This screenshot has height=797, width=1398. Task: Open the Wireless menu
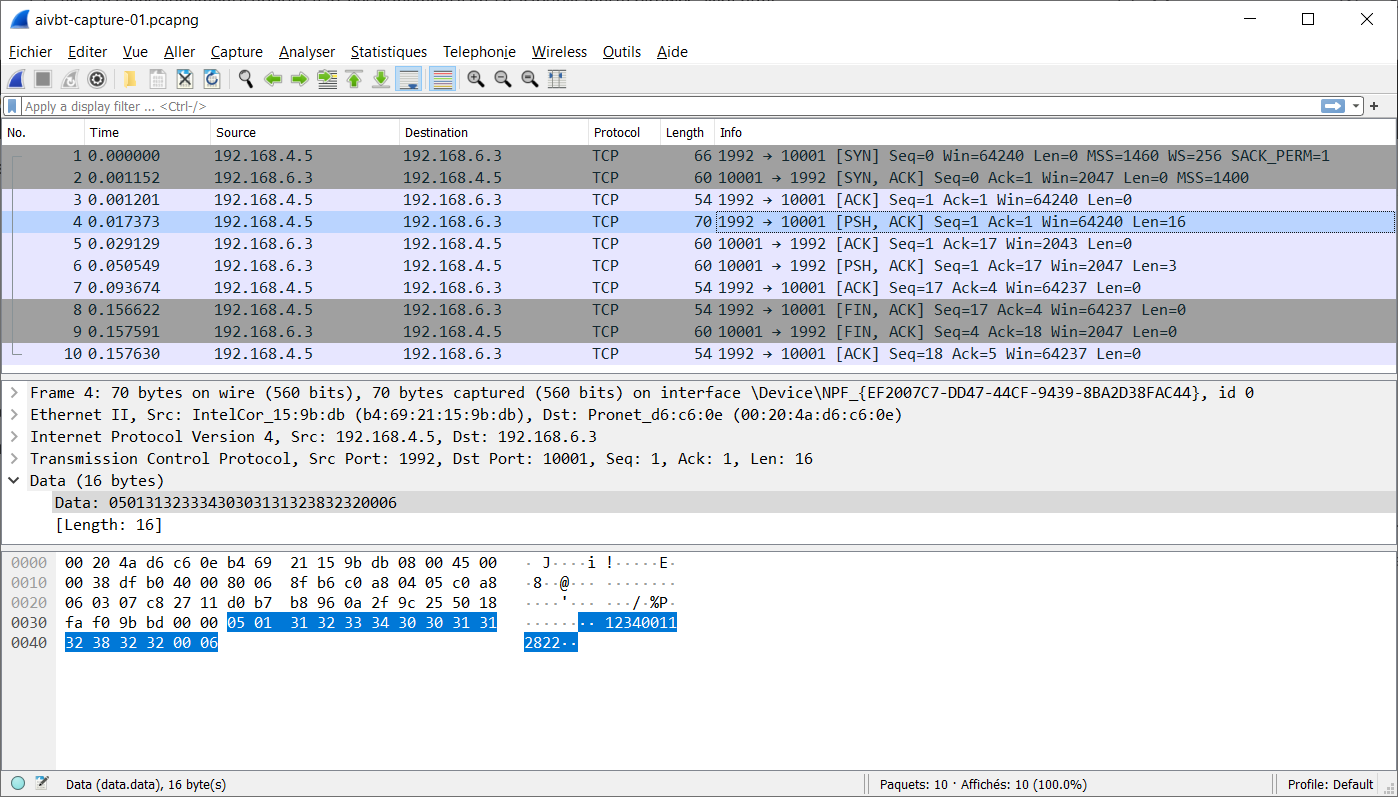click(x=559, y=52)
